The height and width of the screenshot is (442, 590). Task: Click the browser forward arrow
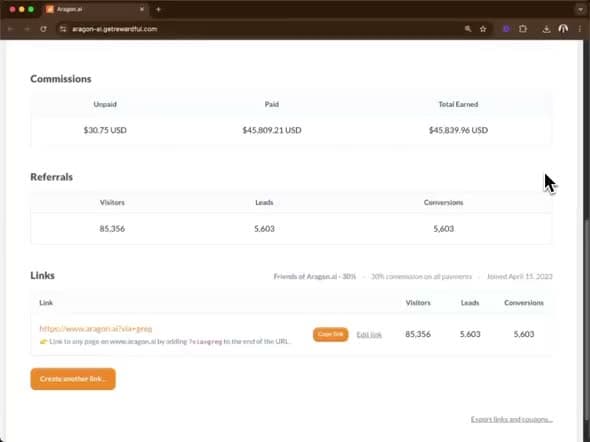point(27,29)
